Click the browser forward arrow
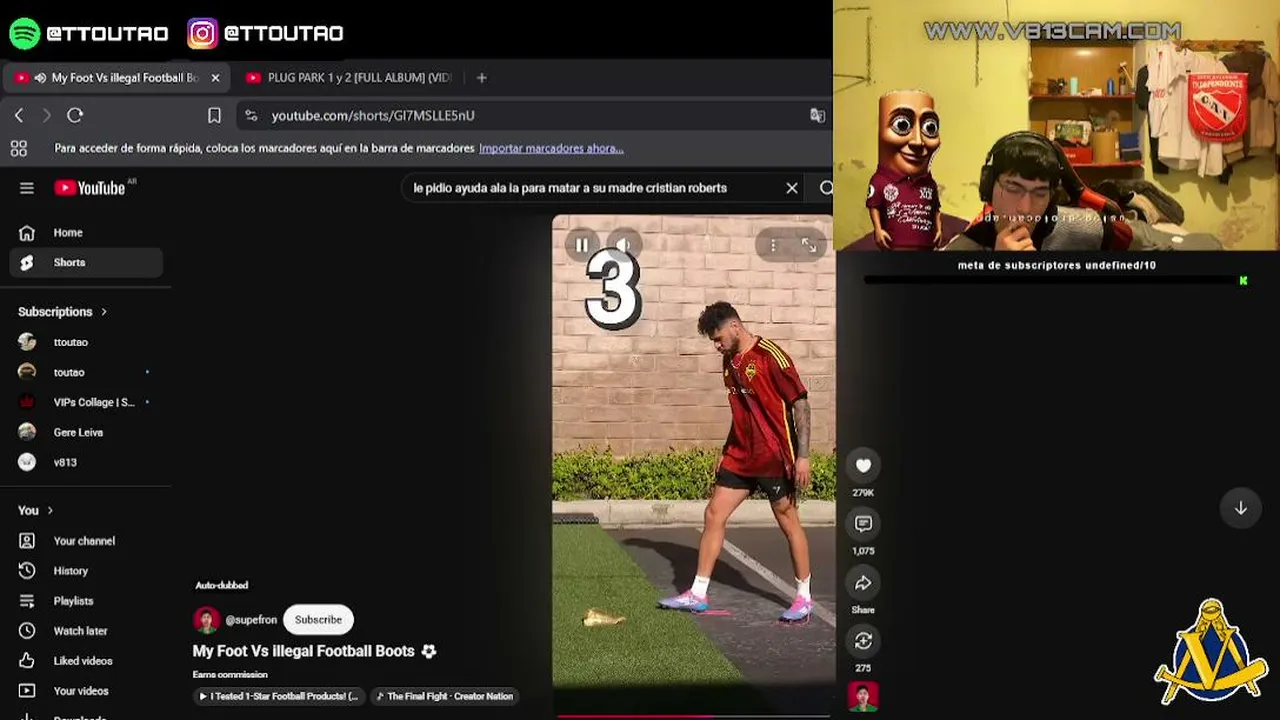1280x720 pixels. tap(46, 116)
